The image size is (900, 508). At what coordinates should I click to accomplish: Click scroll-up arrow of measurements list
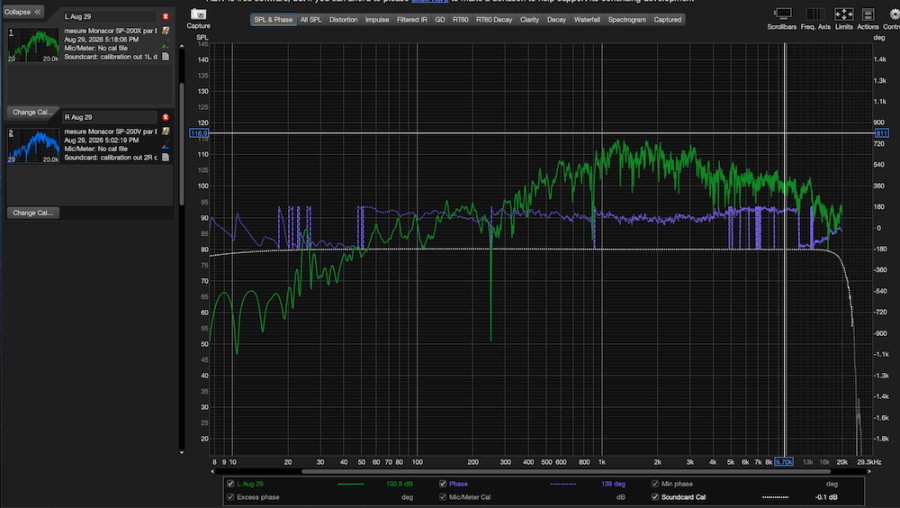click(182, 45)
